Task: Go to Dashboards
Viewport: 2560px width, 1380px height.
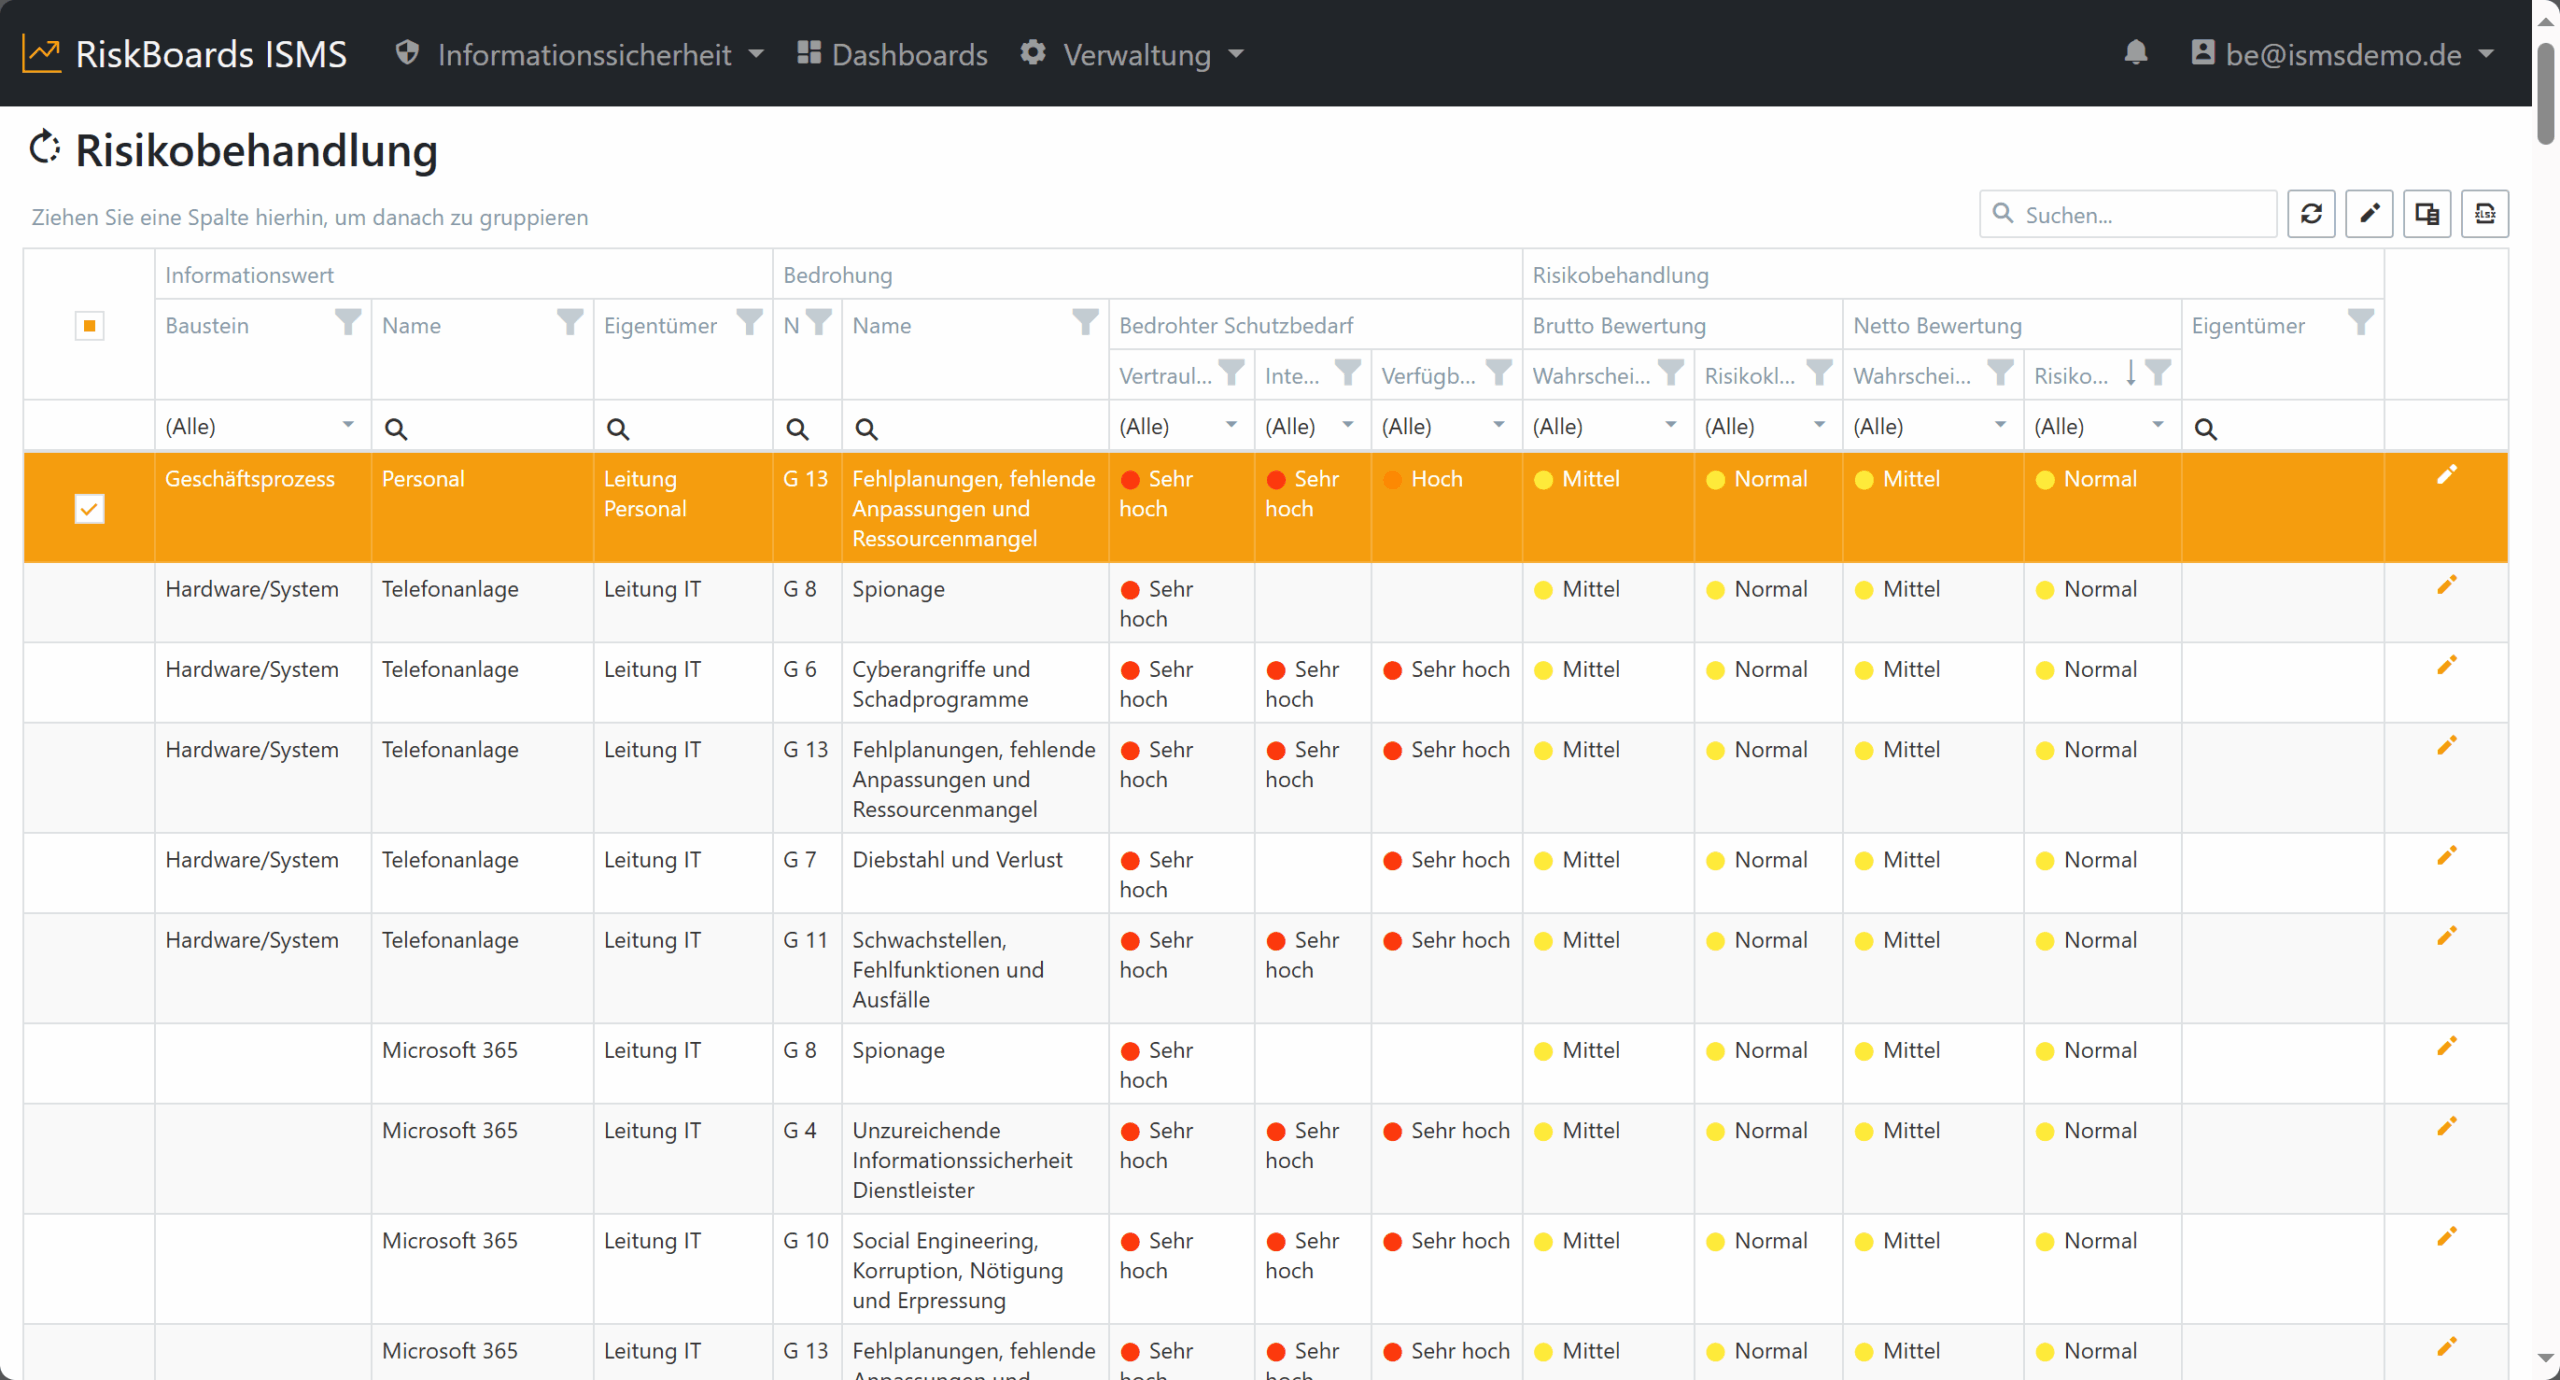Action: click(892, 54)
